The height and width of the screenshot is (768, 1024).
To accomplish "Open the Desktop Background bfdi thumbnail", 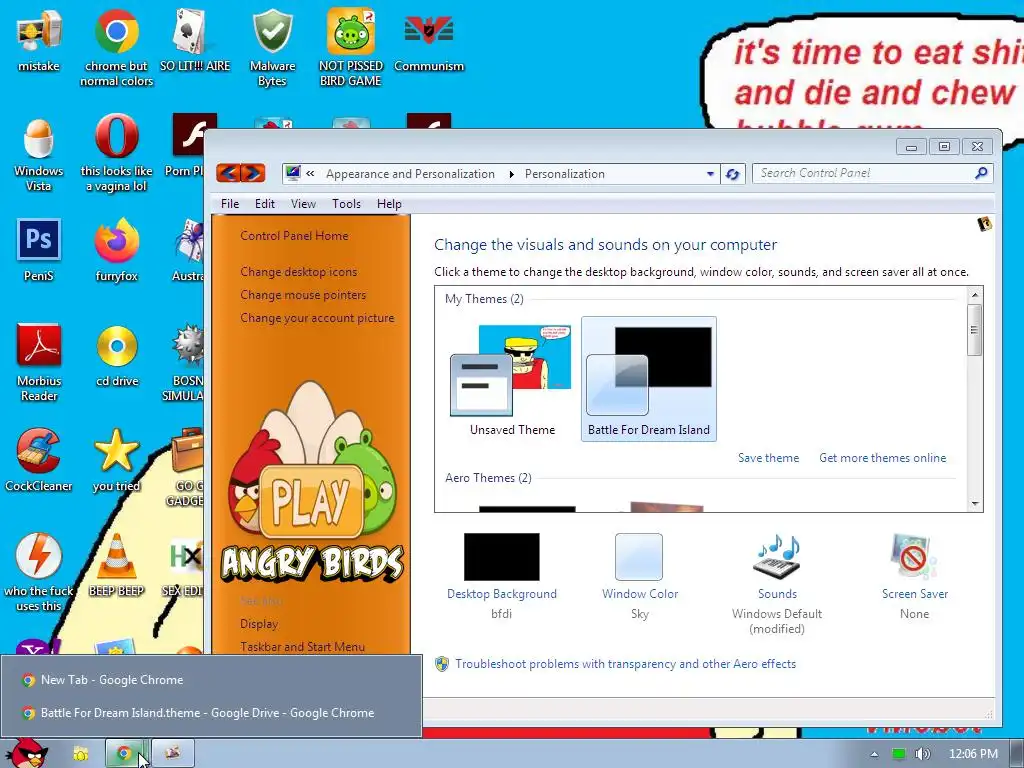I will coord(502,556).
